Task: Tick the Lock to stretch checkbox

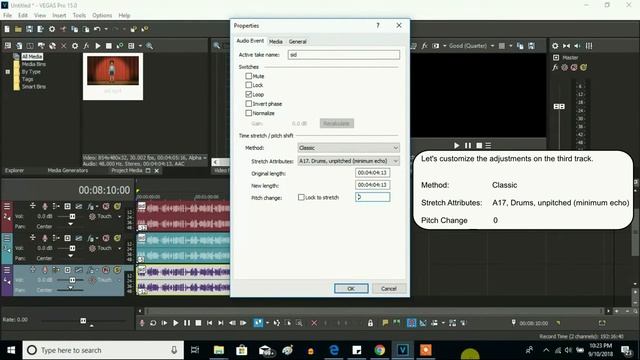Action: coord(301,197)
